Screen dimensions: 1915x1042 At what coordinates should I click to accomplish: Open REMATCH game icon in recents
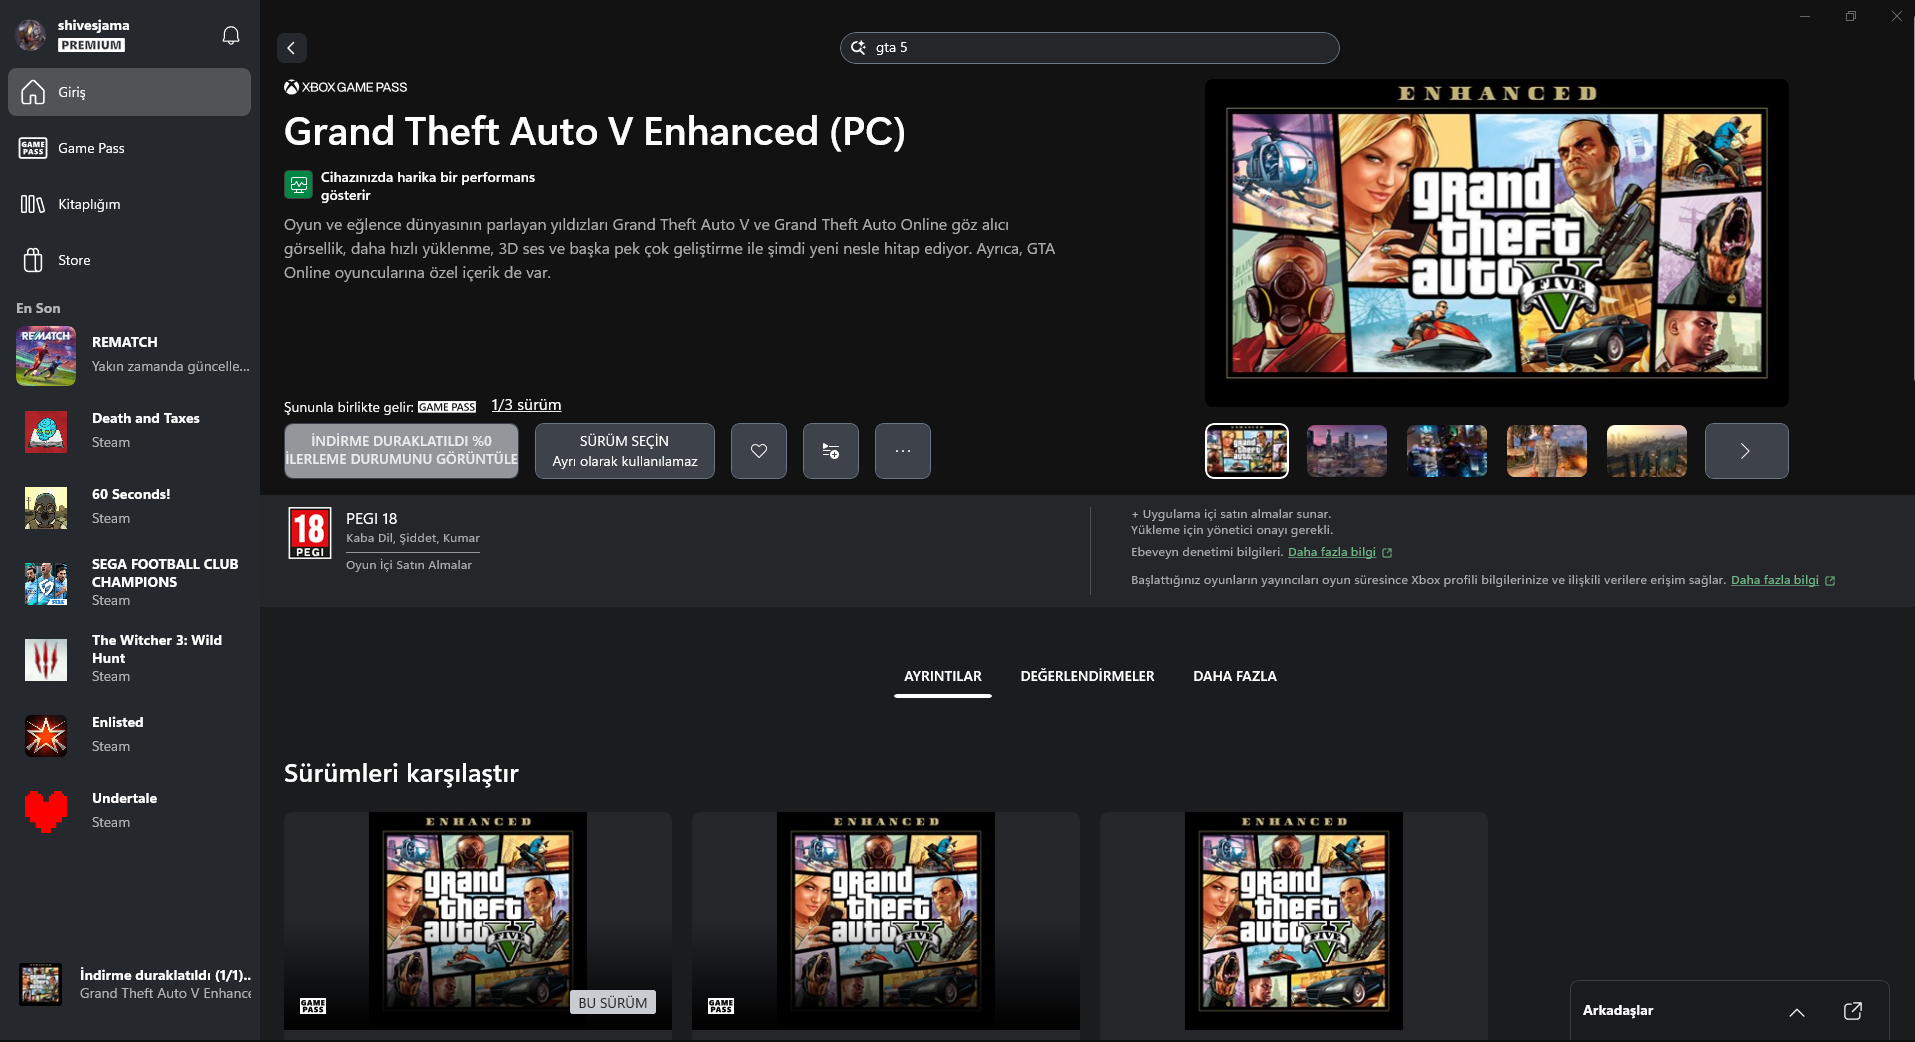[x=46, y=355]
